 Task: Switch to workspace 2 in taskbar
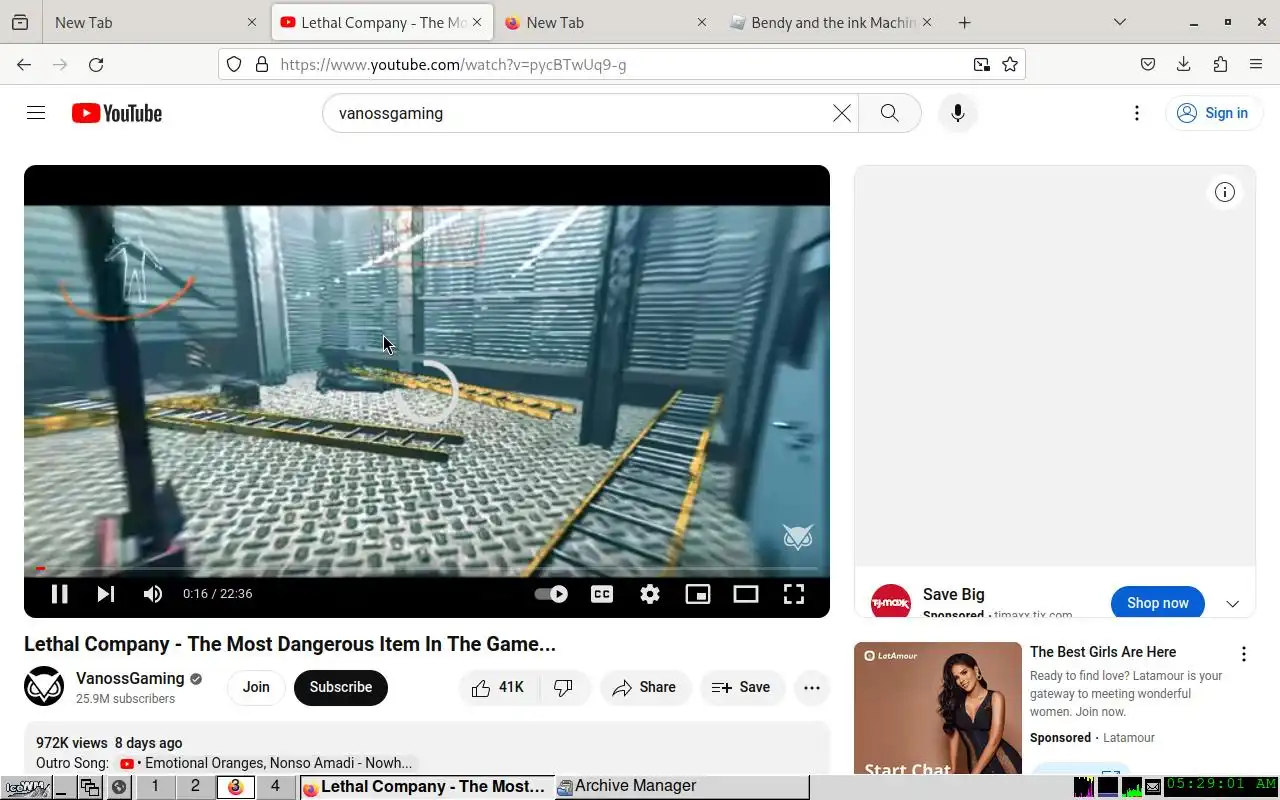click(x=195, y=787)
